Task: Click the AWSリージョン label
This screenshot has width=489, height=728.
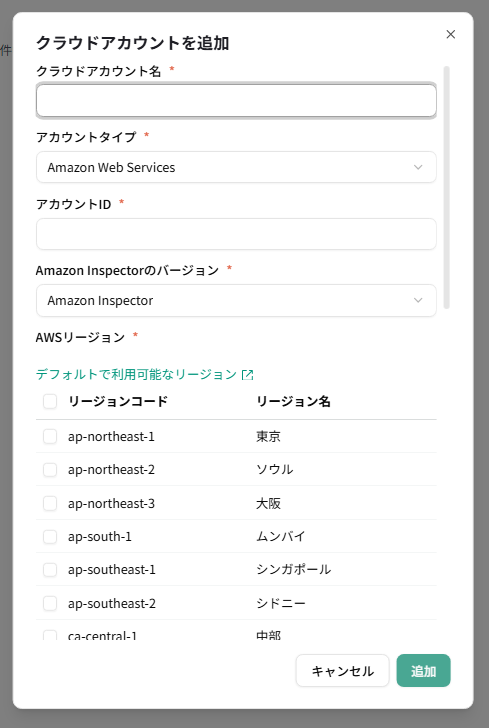Action: pos(80,337)
